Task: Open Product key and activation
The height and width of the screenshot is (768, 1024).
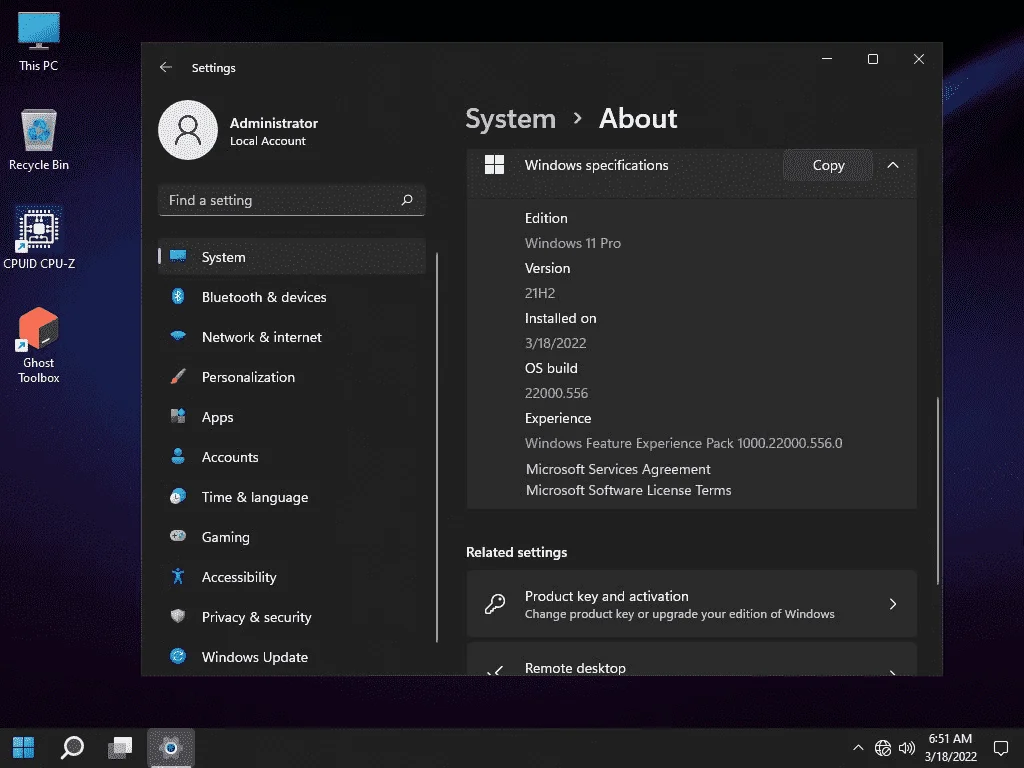Action: coord(692,604)
